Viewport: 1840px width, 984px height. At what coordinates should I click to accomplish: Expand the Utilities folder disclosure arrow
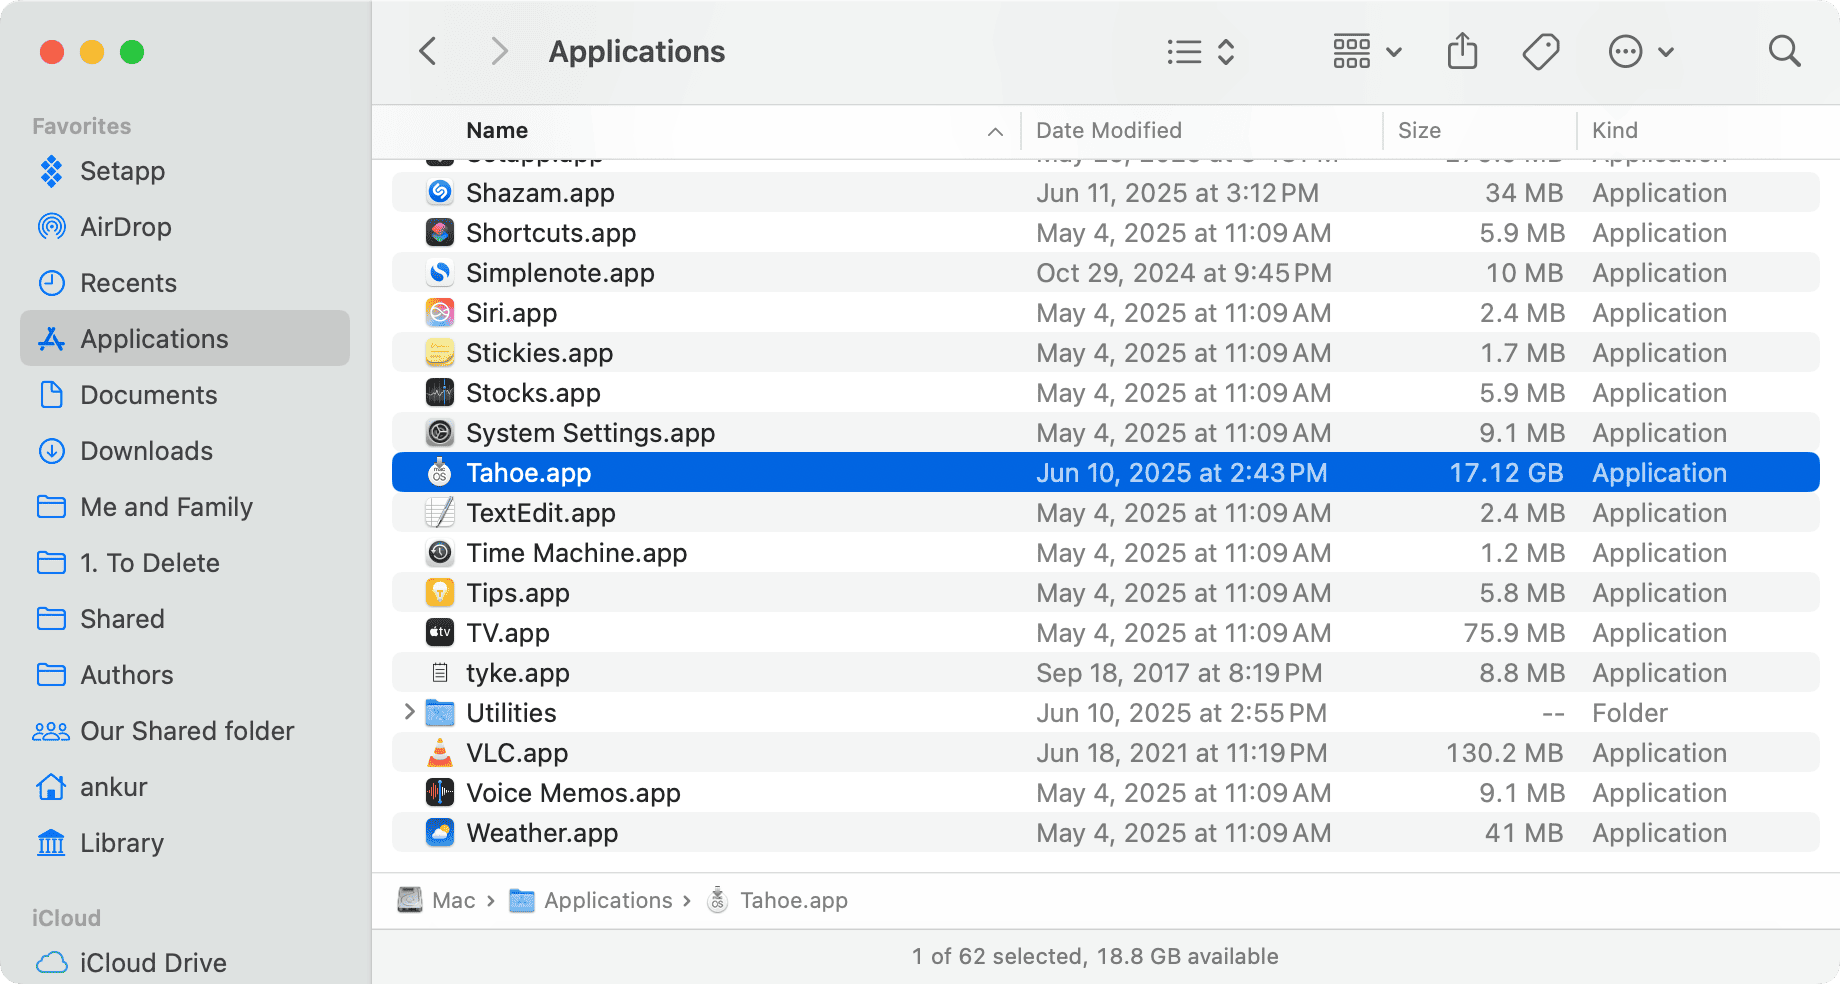point(409,712)
